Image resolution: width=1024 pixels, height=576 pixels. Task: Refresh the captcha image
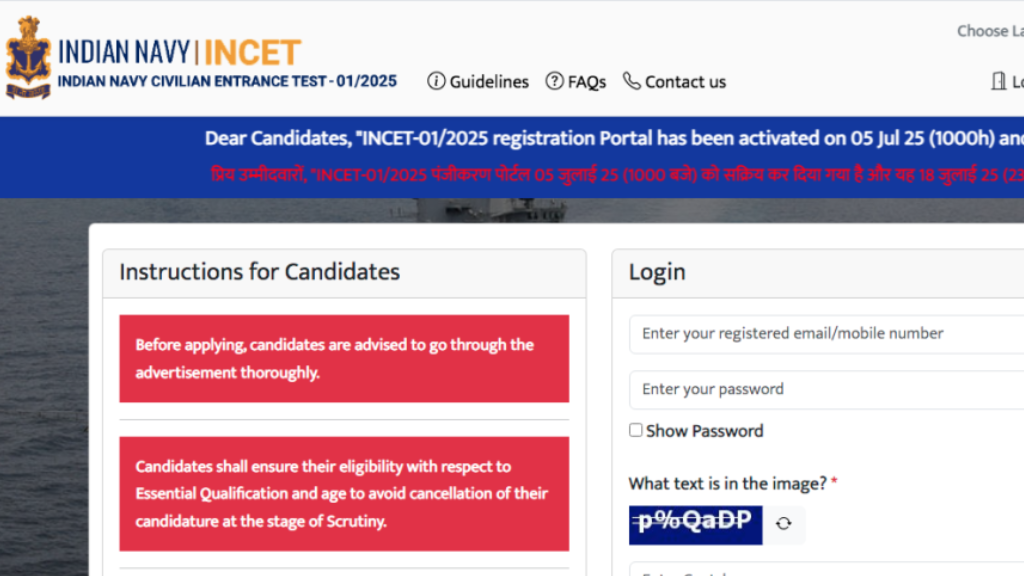point(784,524)
